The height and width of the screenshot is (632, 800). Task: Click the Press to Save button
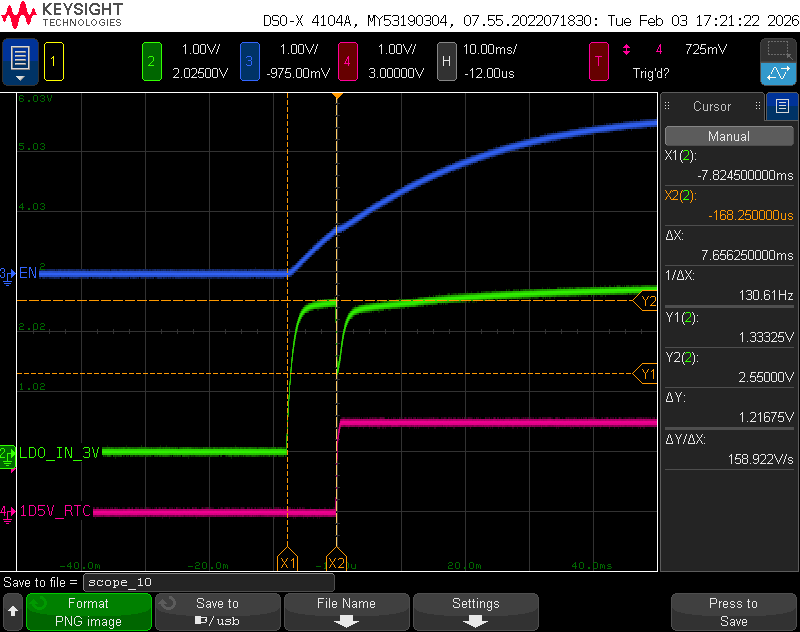734,612
